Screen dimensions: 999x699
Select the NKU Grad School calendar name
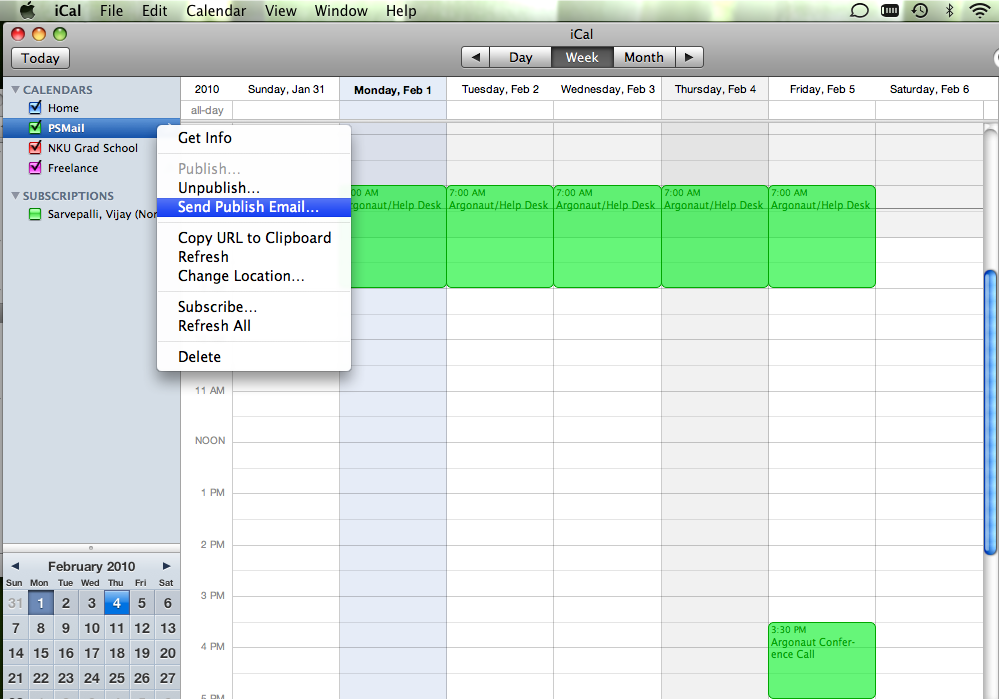click(x=92, y=148)
